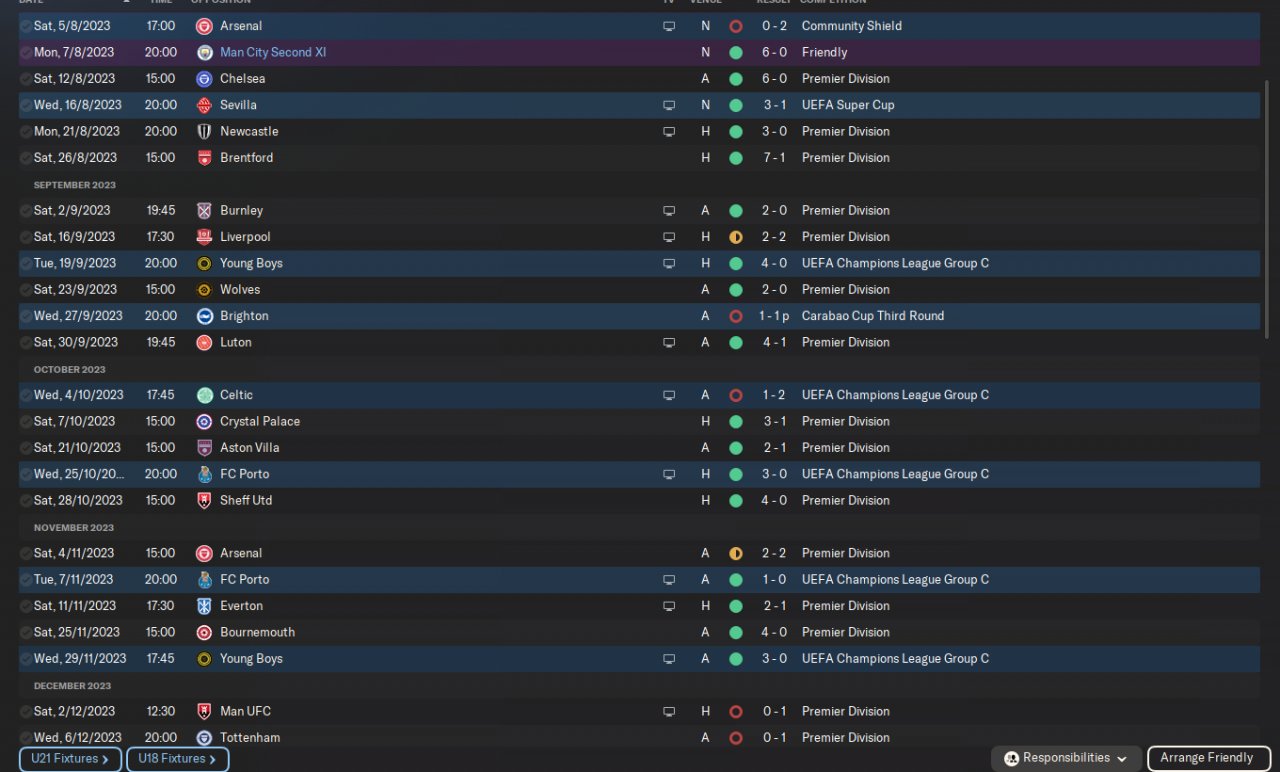Click the Man UFC club badge

pyautogui.click(x=204, y=711)
